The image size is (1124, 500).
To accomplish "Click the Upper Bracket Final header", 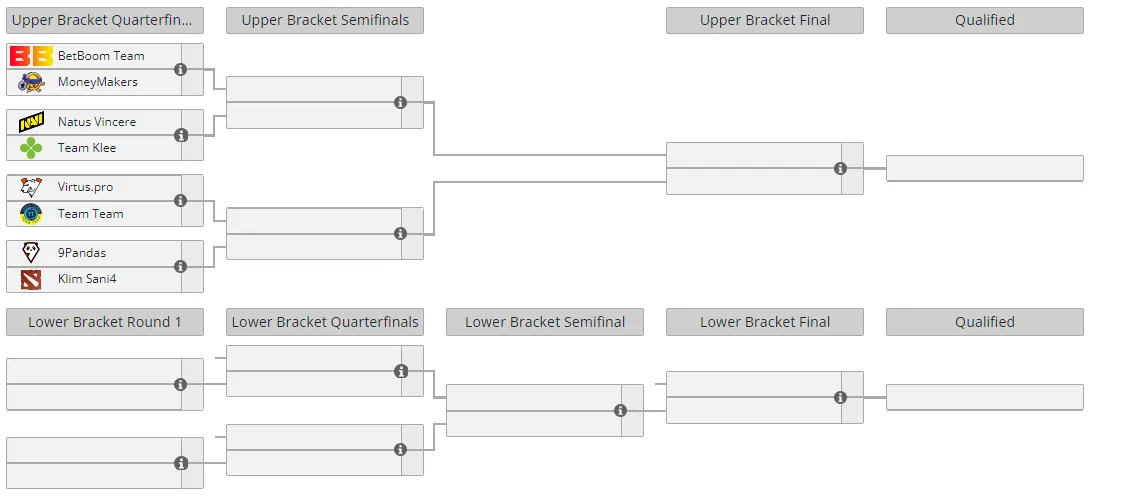I will pyautogui.click(x=765, y=20).
